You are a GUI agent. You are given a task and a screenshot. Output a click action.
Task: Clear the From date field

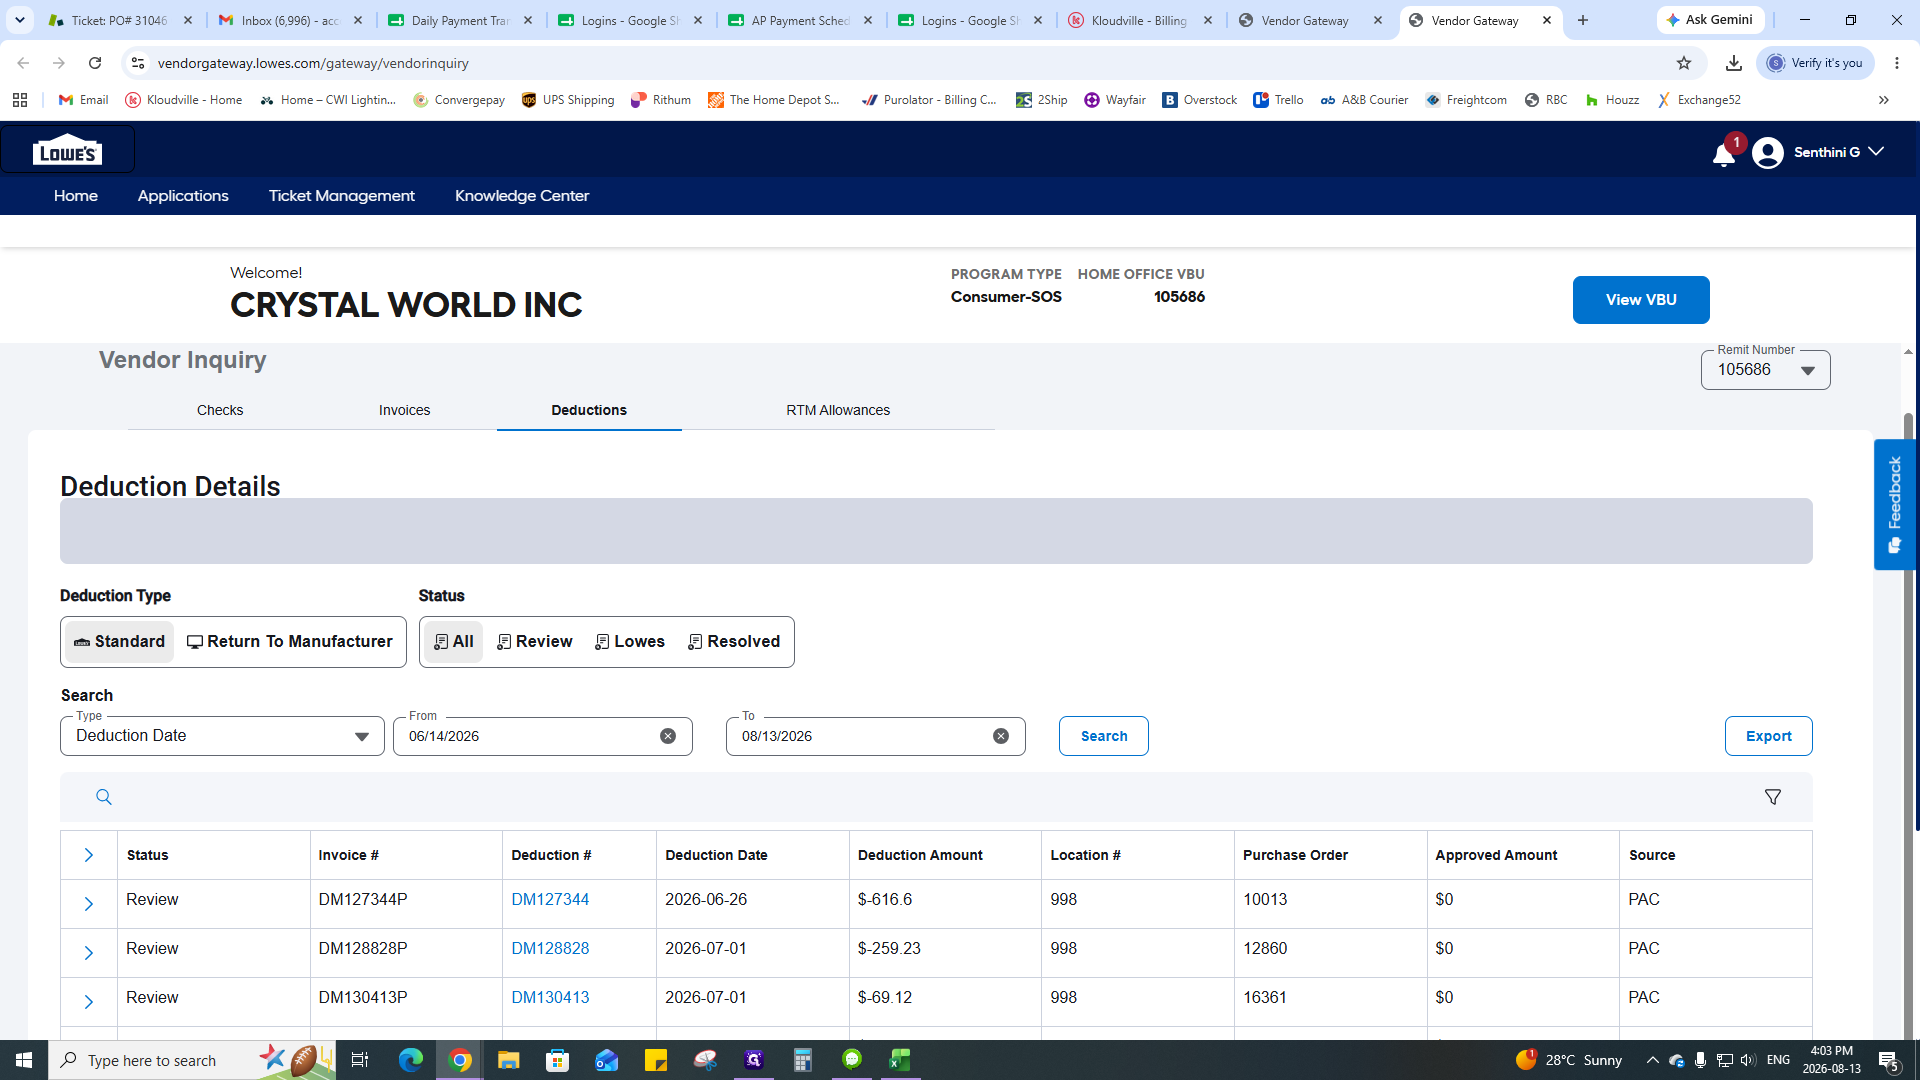(x=668, y=736)
